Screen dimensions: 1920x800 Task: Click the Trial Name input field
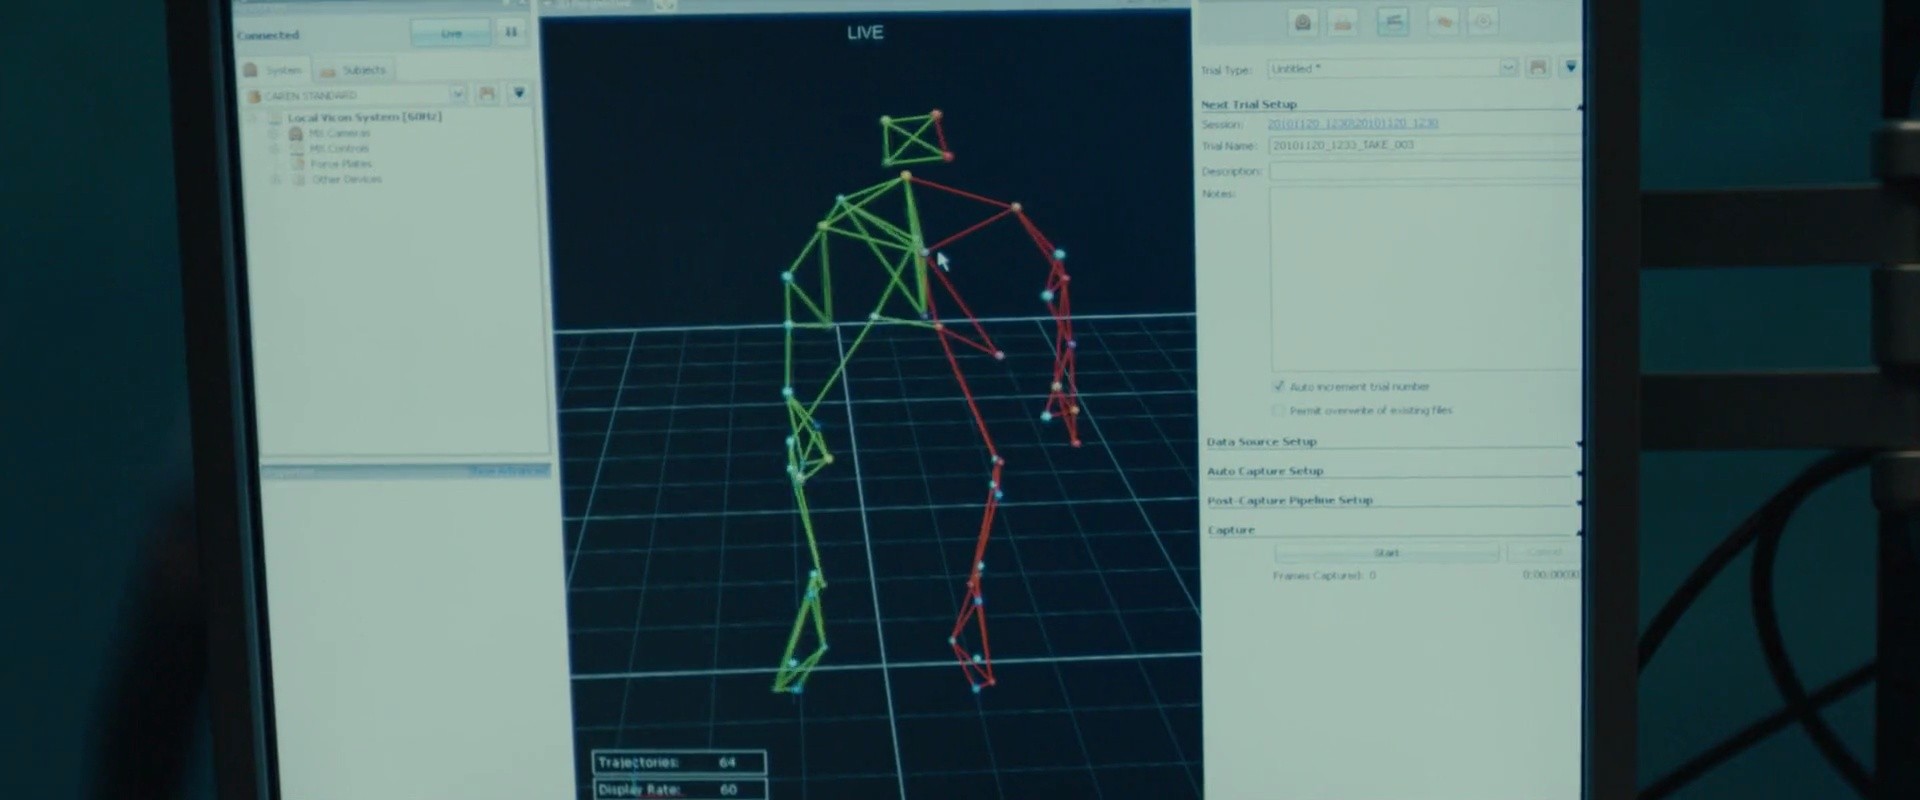(1424, 145)
